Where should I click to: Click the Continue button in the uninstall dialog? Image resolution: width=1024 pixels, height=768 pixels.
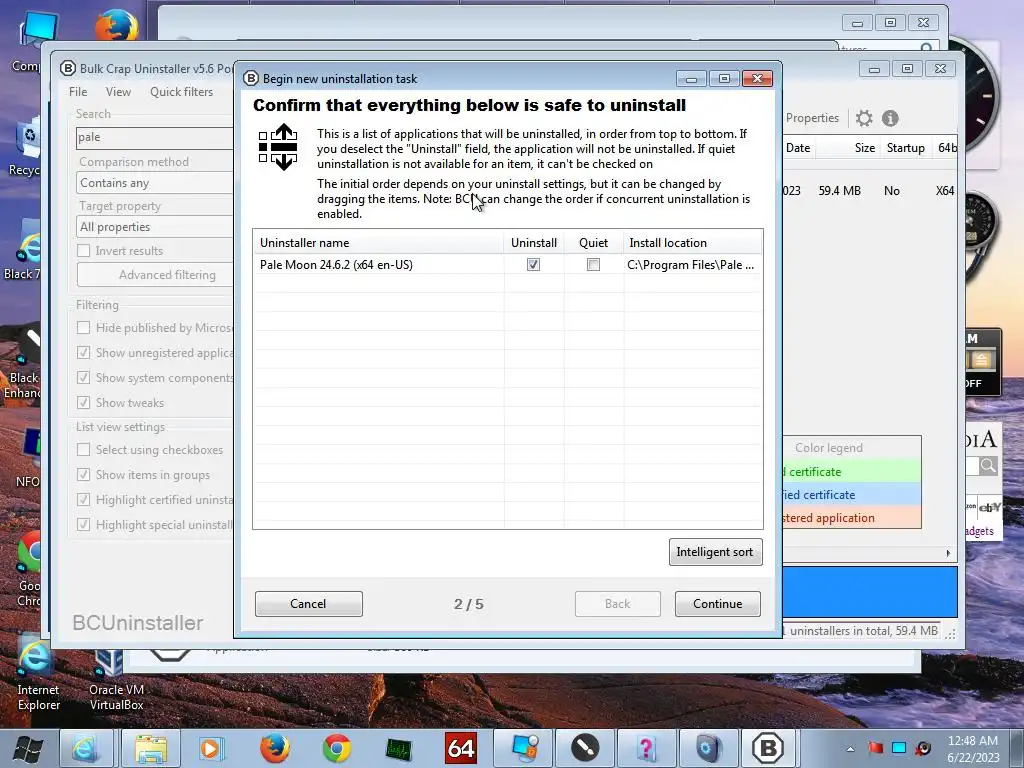click(x=717, y=603)
